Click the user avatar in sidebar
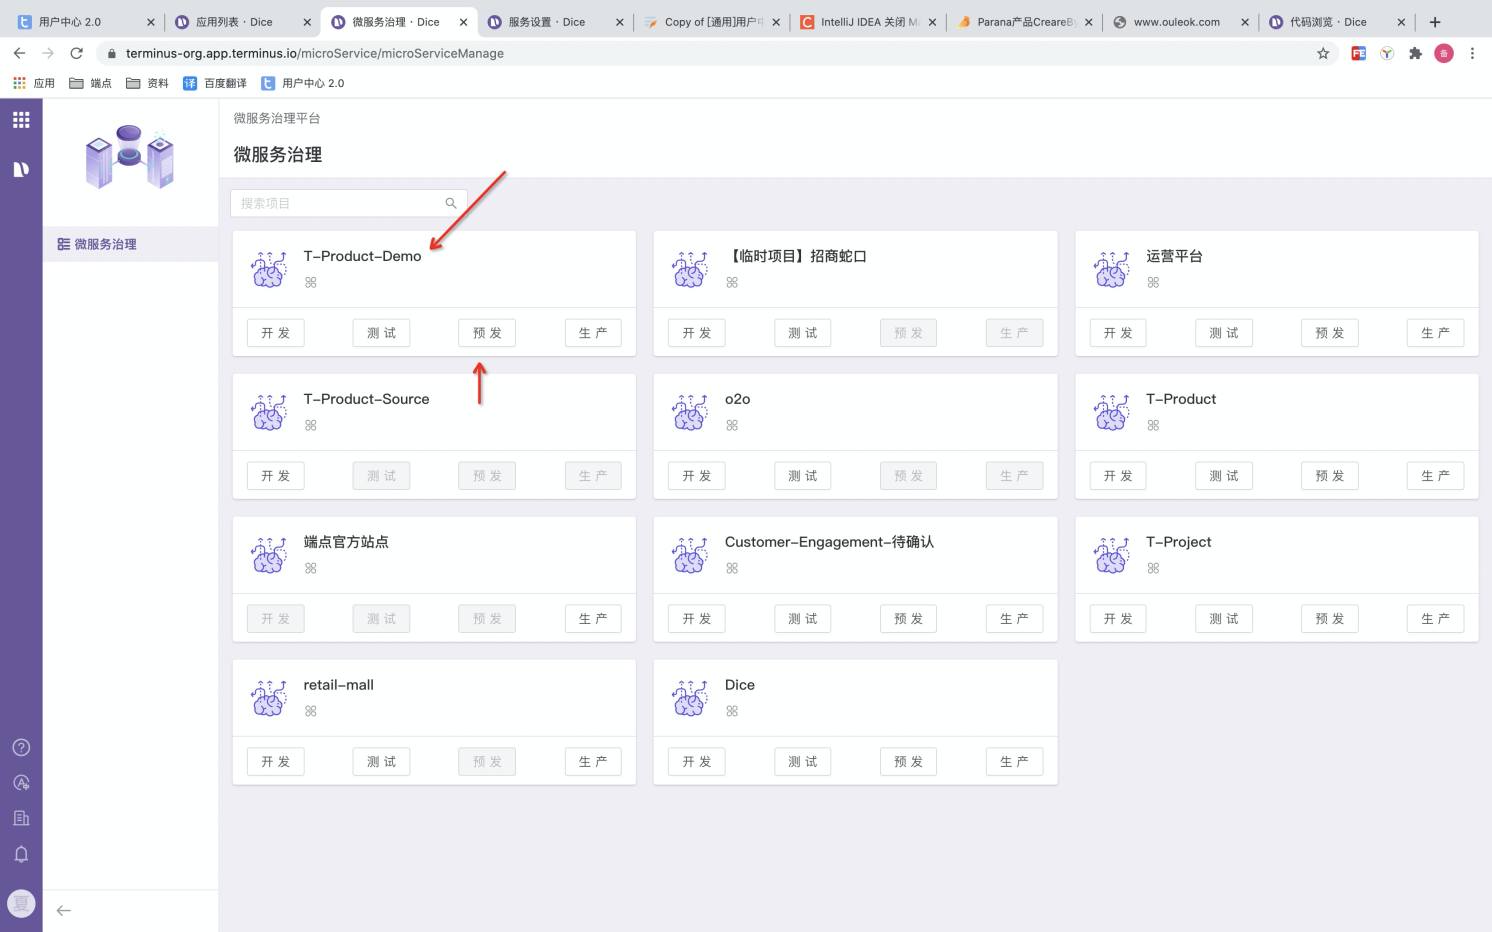The image size is (1492, 932). click(x=21, y=904)
